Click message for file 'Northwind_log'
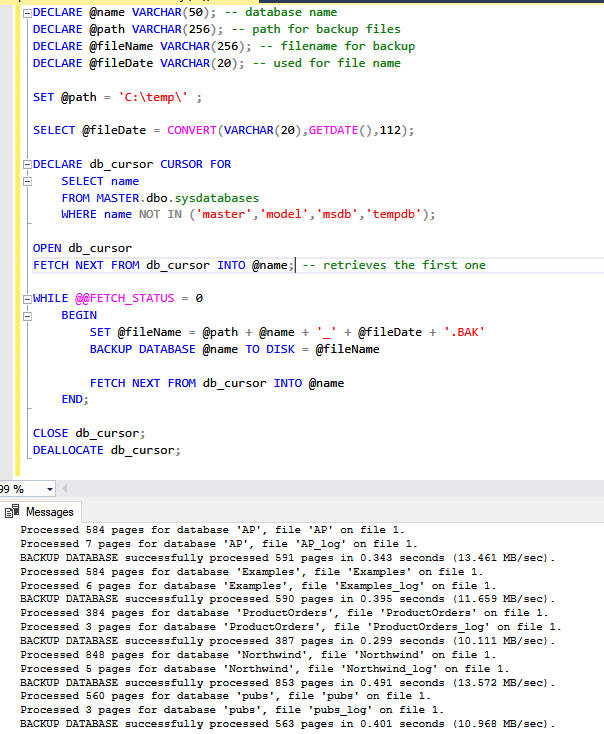 265,669
